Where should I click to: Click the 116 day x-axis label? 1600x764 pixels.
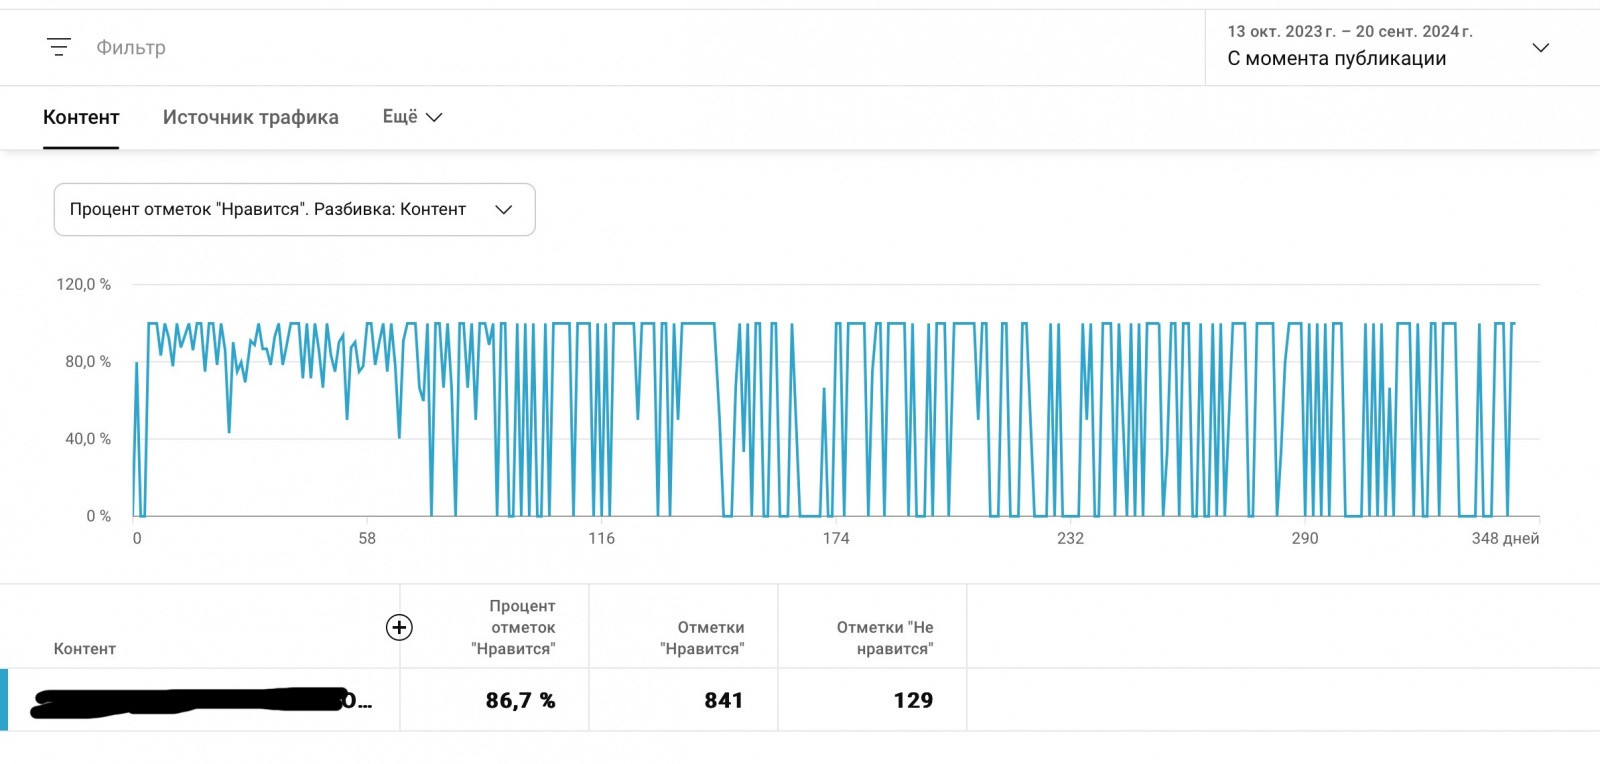(x=601, y=538)
